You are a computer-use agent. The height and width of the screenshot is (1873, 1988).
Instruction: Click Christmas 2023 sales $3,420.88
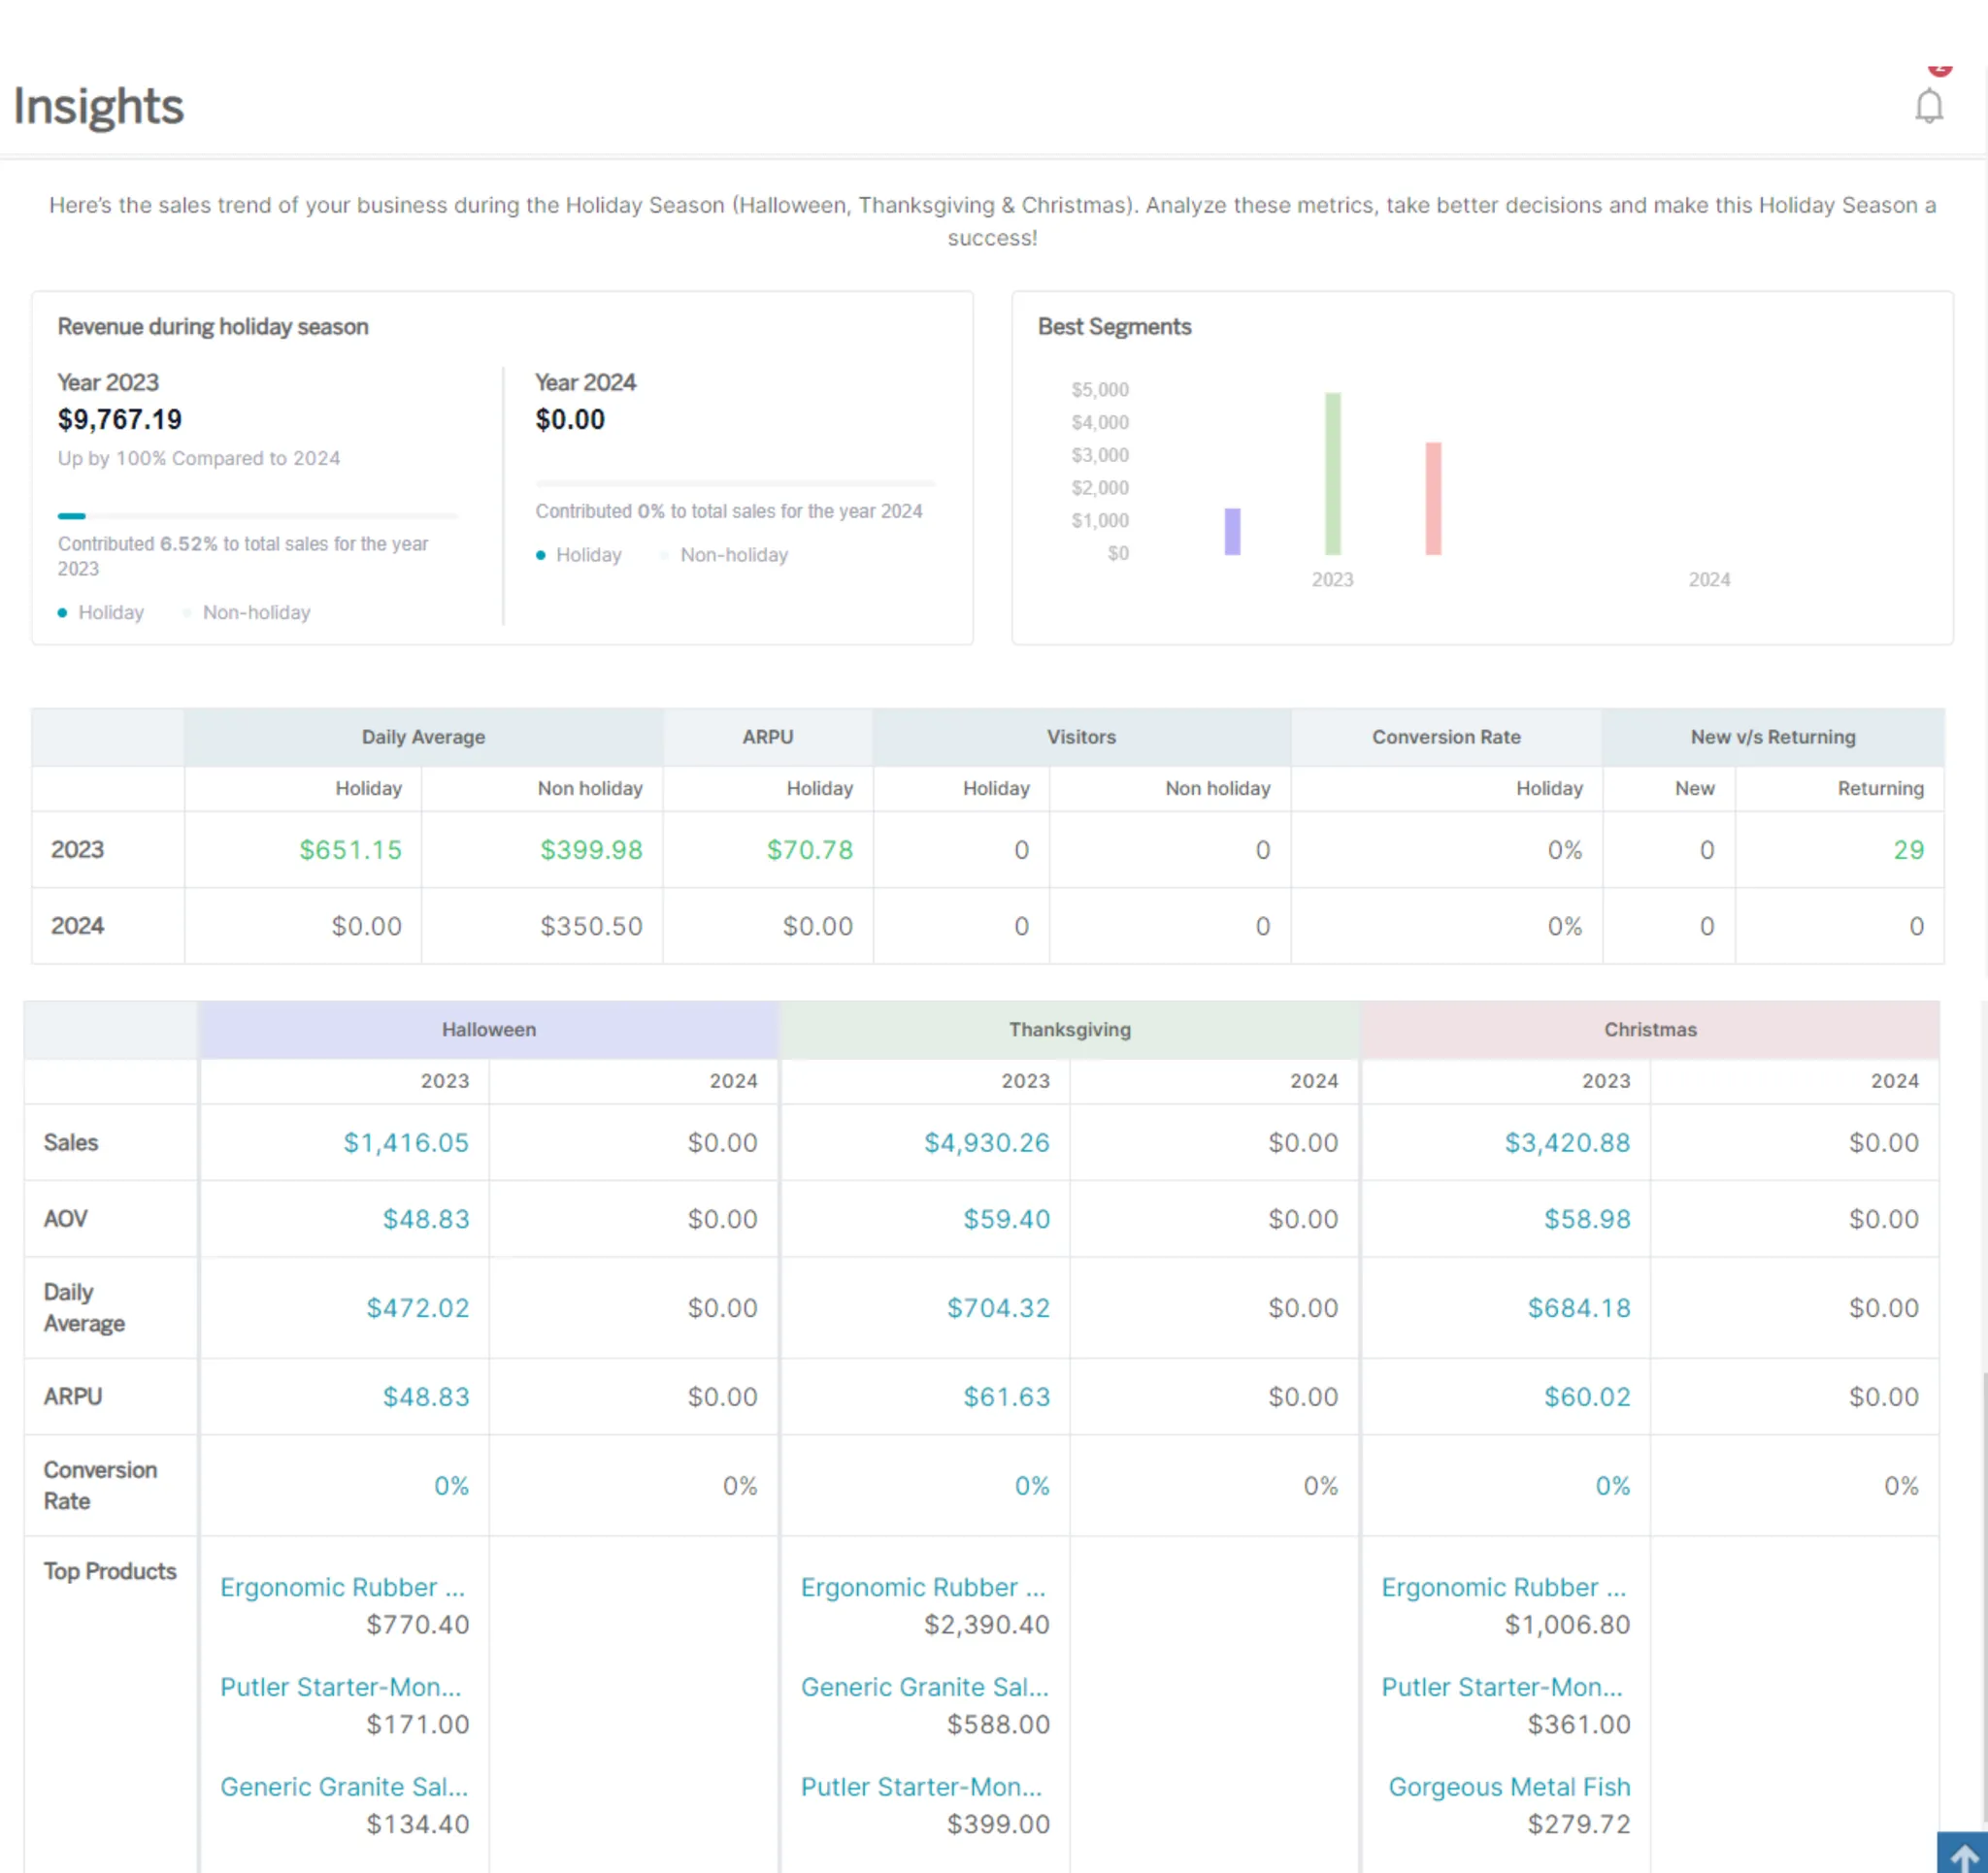point(1567,1142)
